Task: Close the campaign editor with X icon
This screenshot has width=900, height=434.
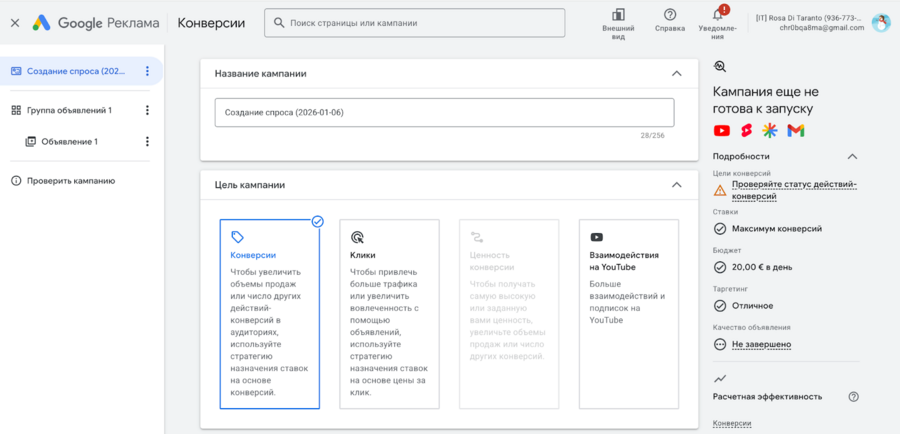Action: [14, 22]
